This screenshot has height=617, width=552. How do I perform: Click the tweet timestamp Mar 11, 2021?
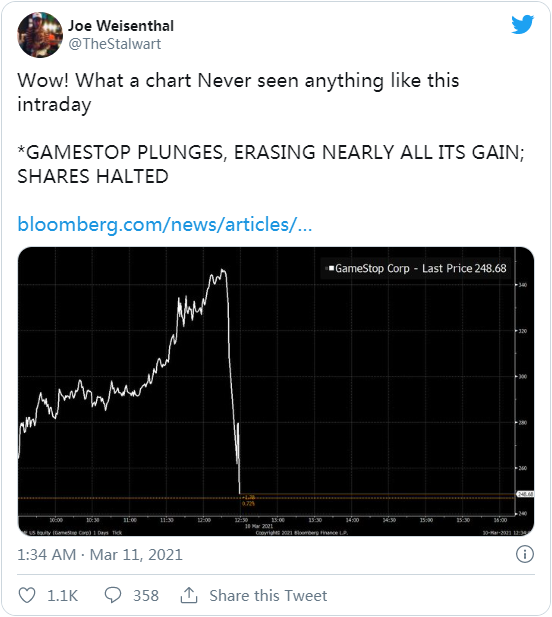[100, 554]
